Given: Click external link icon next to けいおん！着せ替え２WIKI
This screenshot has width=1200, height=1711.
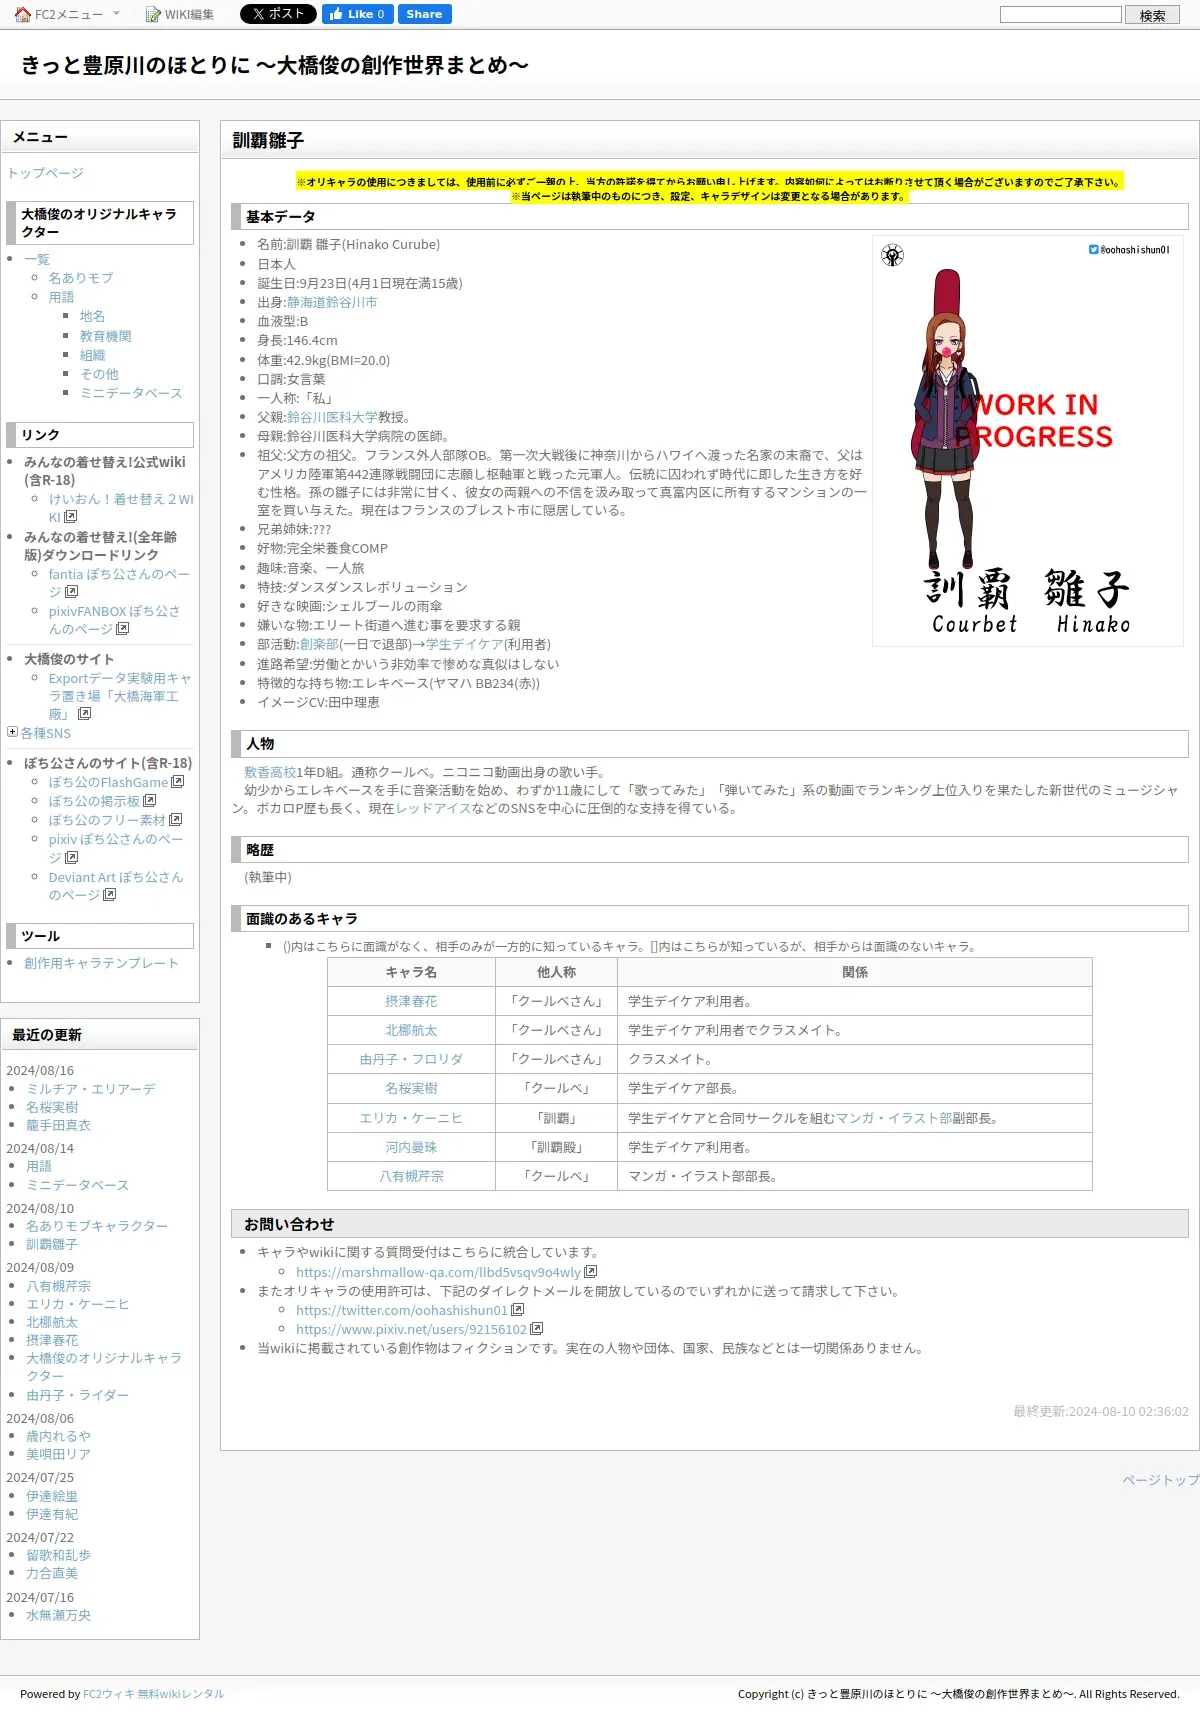Looking at the screenshot, I should pos(70,517).
